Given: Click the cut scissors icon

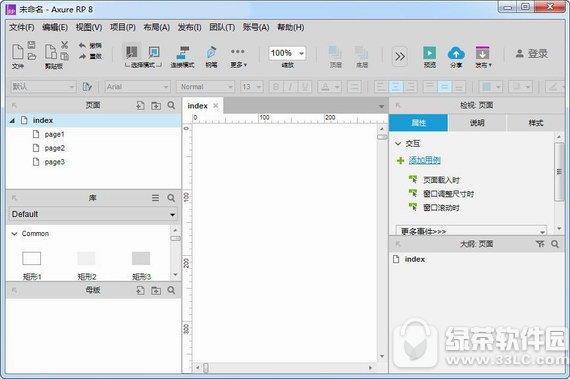Looking at the screenshot, I should pyautogui.click(x=64, y=45).
